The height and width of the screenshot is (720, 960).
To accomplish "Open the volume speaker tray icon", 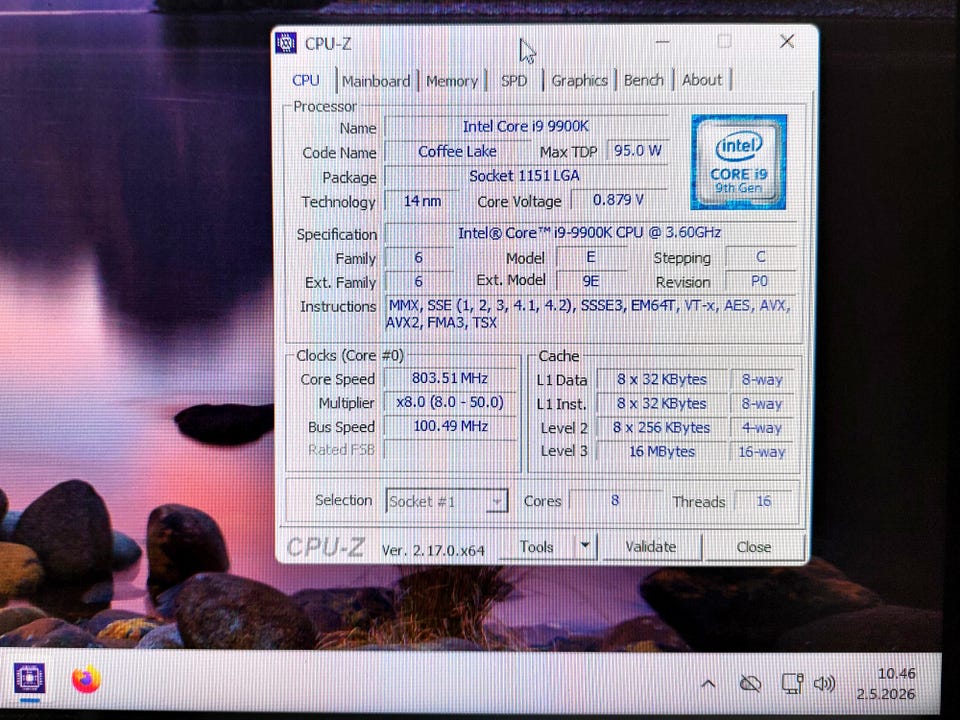I will click(x=824, y=683).
